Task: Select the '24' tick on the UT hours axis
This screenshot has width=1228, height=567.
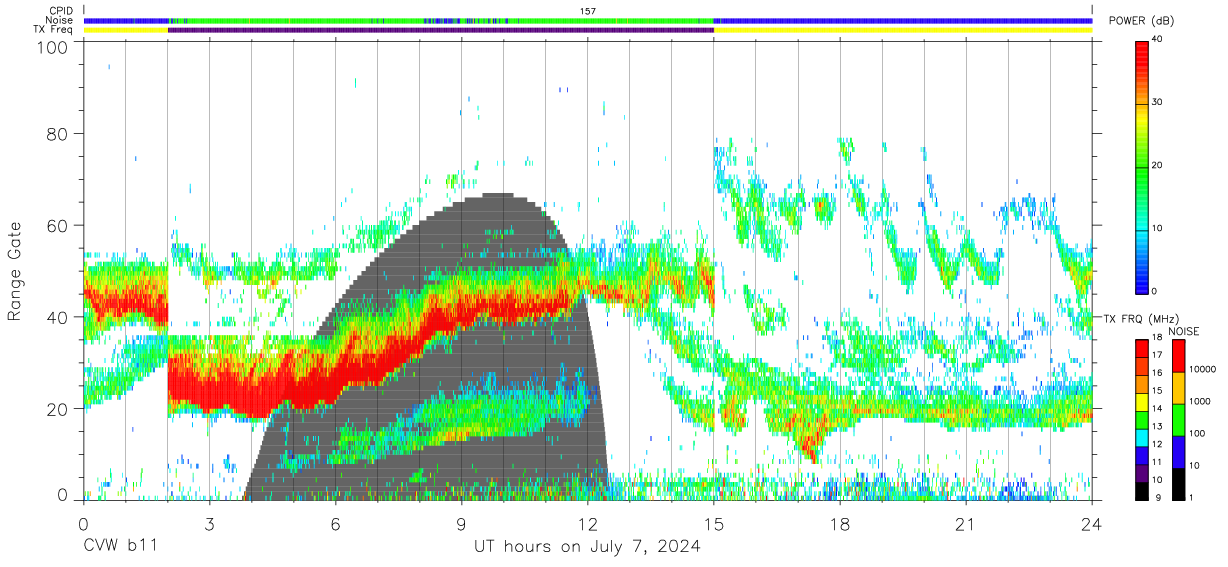Action: point(1092,523)
